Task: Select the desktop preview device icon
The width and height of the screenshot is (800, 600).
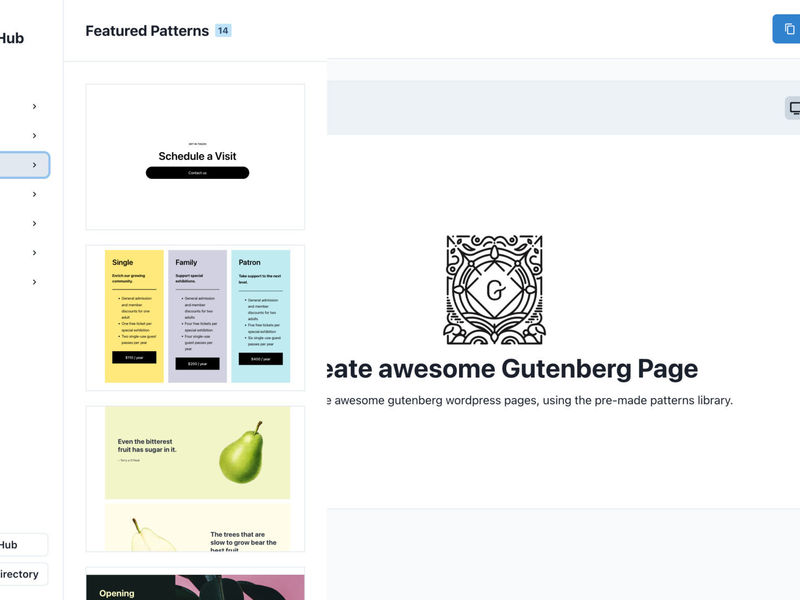Action: pyautogui.click(x=793, y=108)
